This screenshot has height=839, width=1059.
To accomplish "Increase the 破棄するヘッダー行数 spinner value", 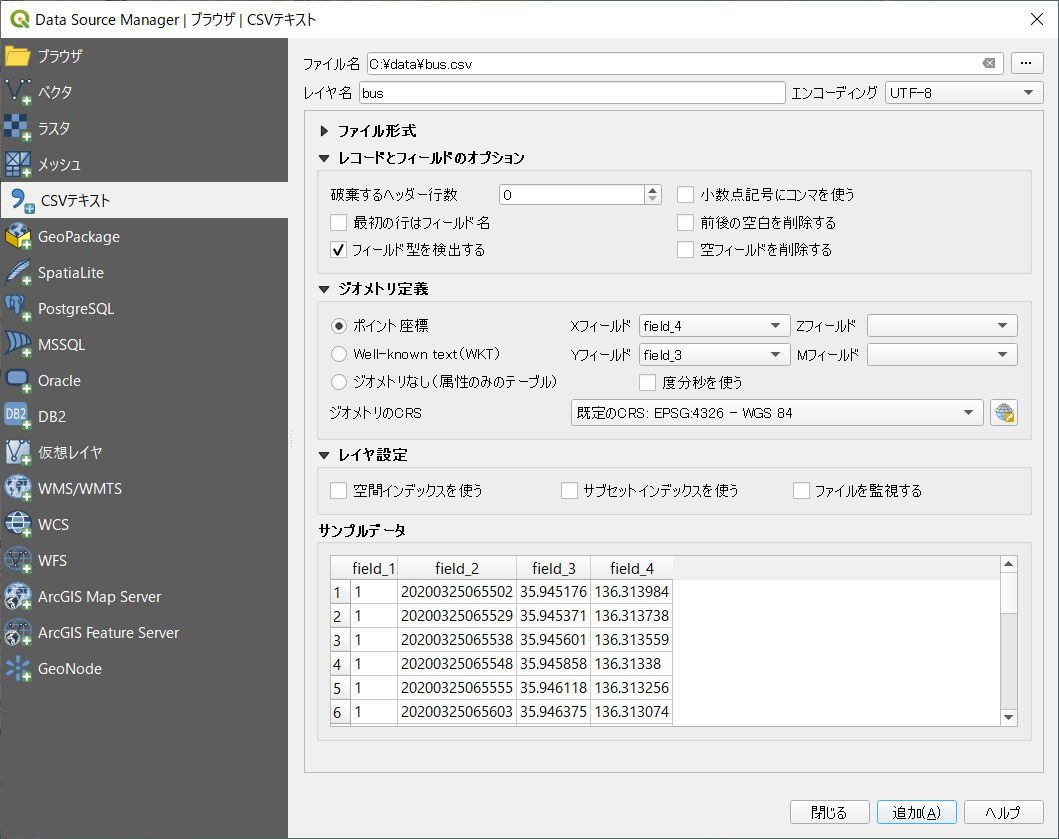I will click(x=652, y=190).
